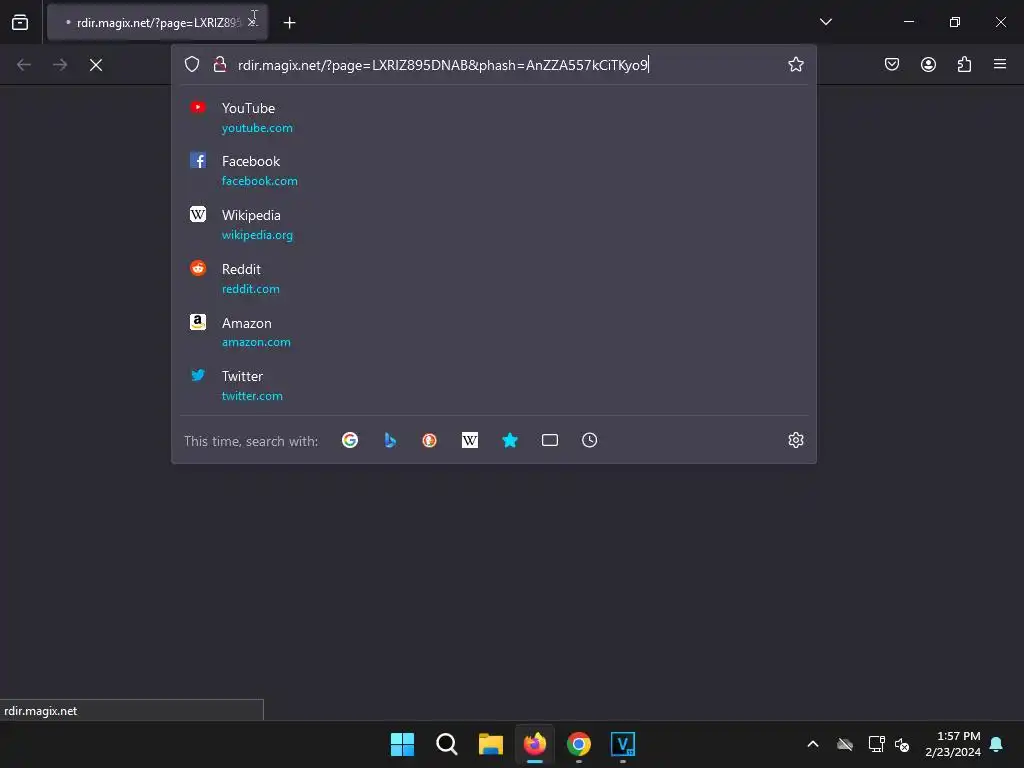Screen dimensions: 1024x768
Task: Click the Save to Pocket icon
Action: click(891, 64)
